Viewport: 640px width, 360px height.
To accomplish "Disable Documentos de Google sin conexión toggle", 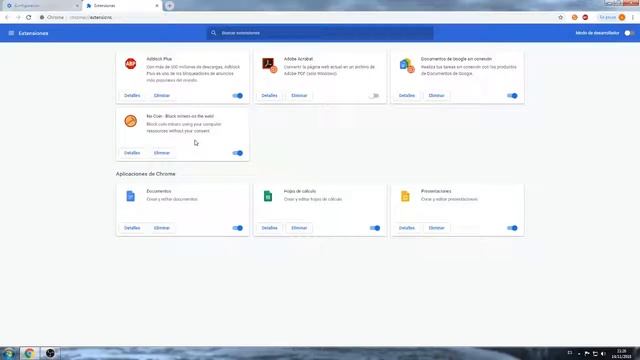I will point(512,96).
